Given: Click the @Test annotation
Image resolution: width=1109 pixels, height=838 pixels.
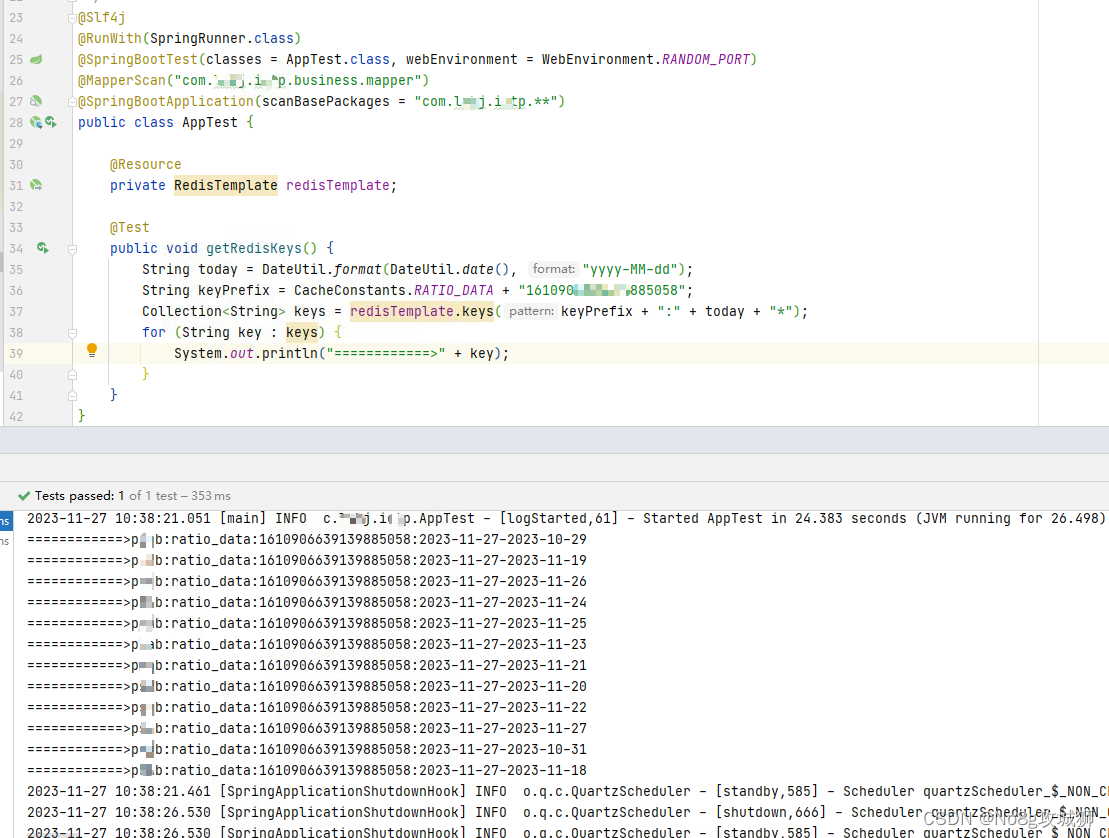Looking at the screenshot, I should coord(129,227).
